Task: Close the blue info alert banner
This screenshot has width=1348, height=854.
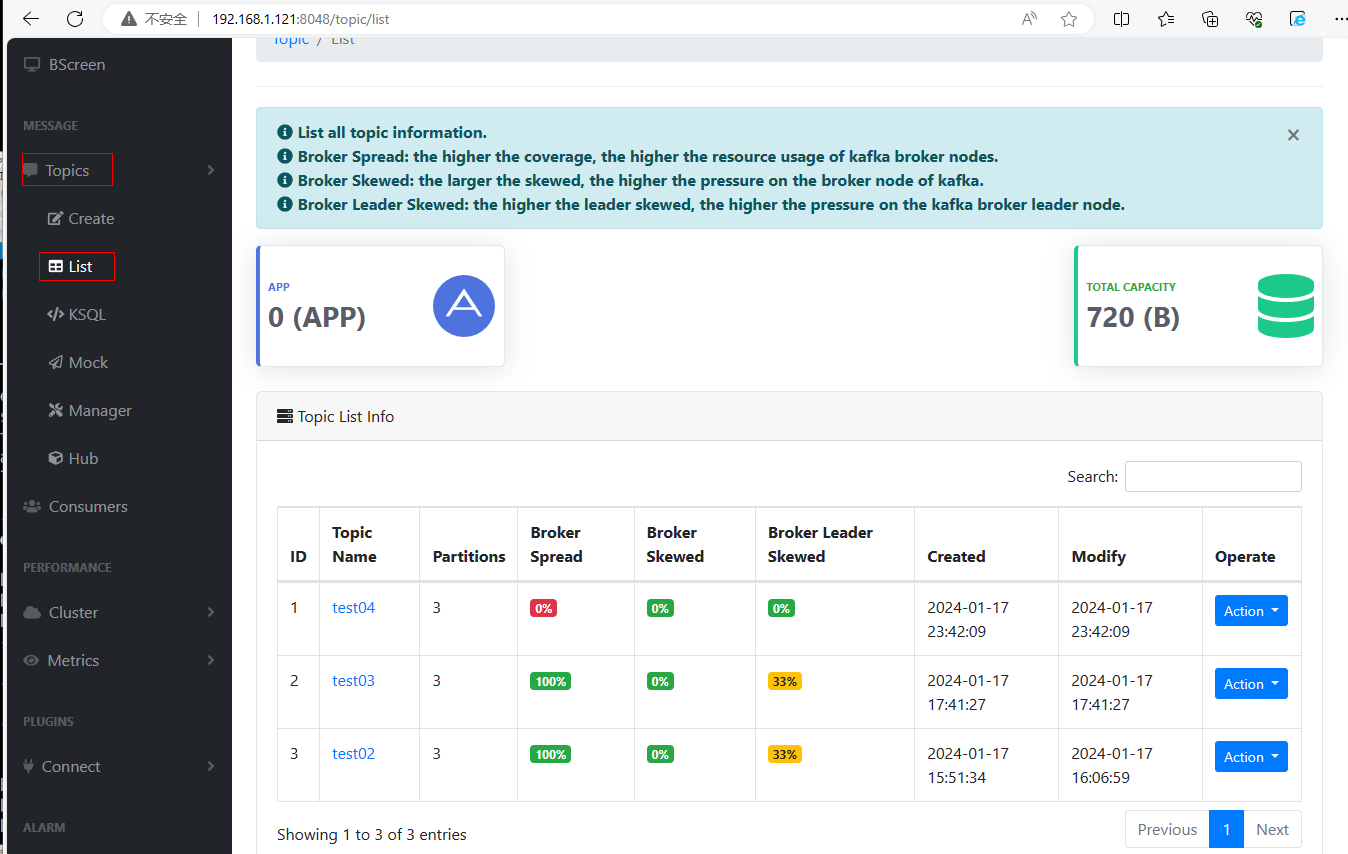Action: click(x=1293, y=135)
